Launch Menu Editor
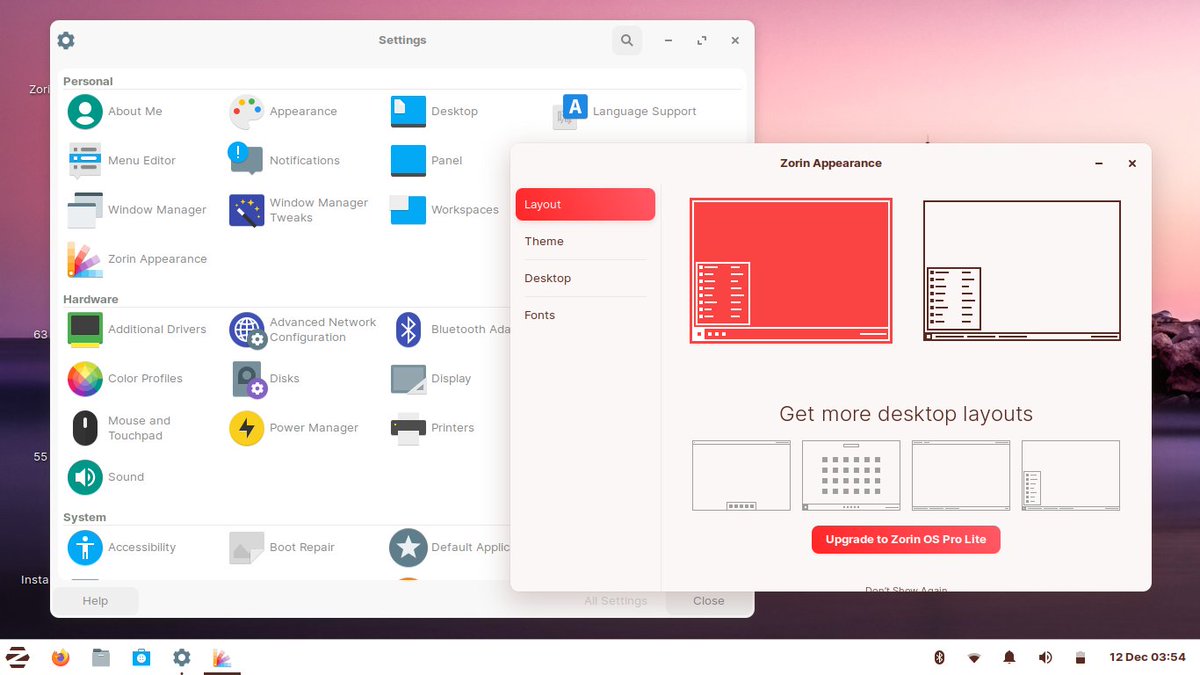Image resolution: width=1200 pixels, height=675 pixels. point(122,160)
